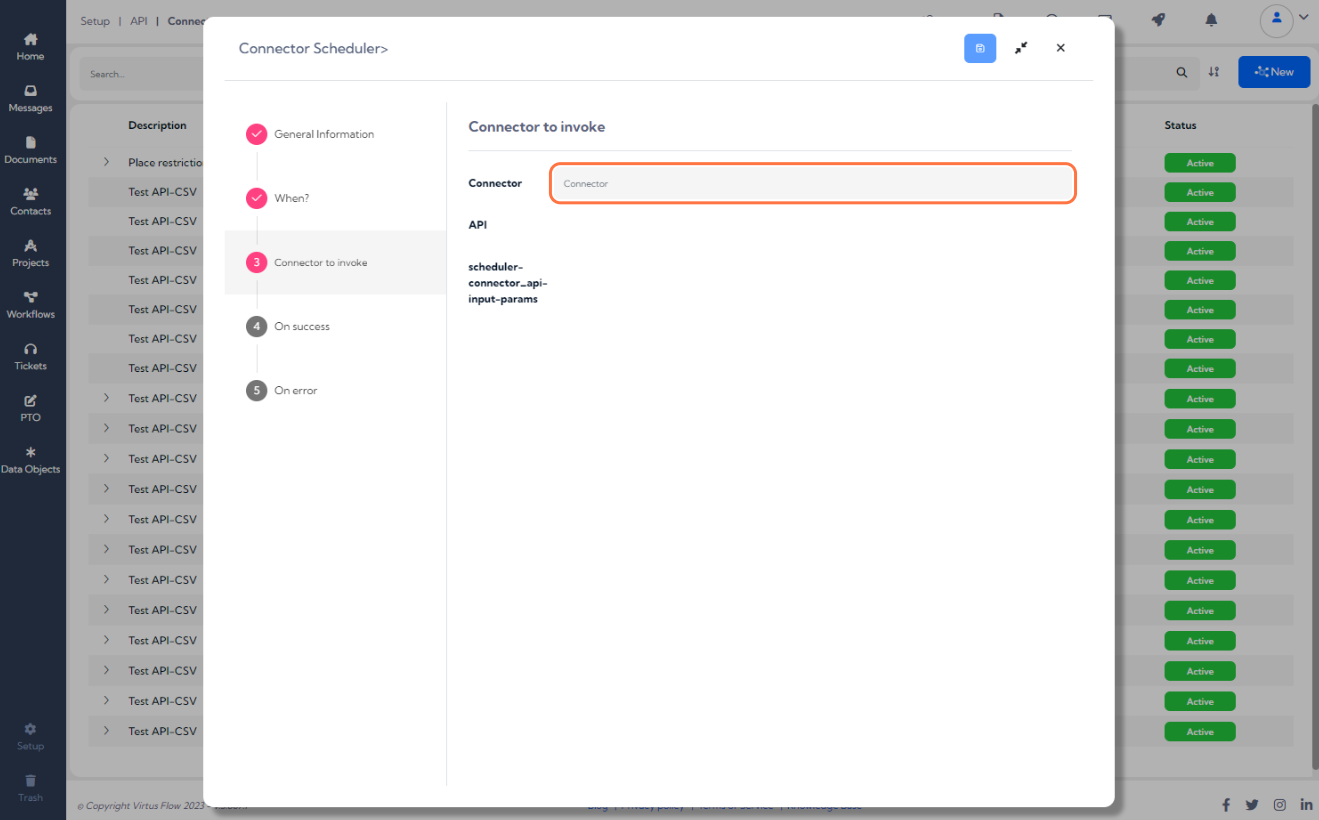Open the Twitter link in the footer

[1252, 805]
